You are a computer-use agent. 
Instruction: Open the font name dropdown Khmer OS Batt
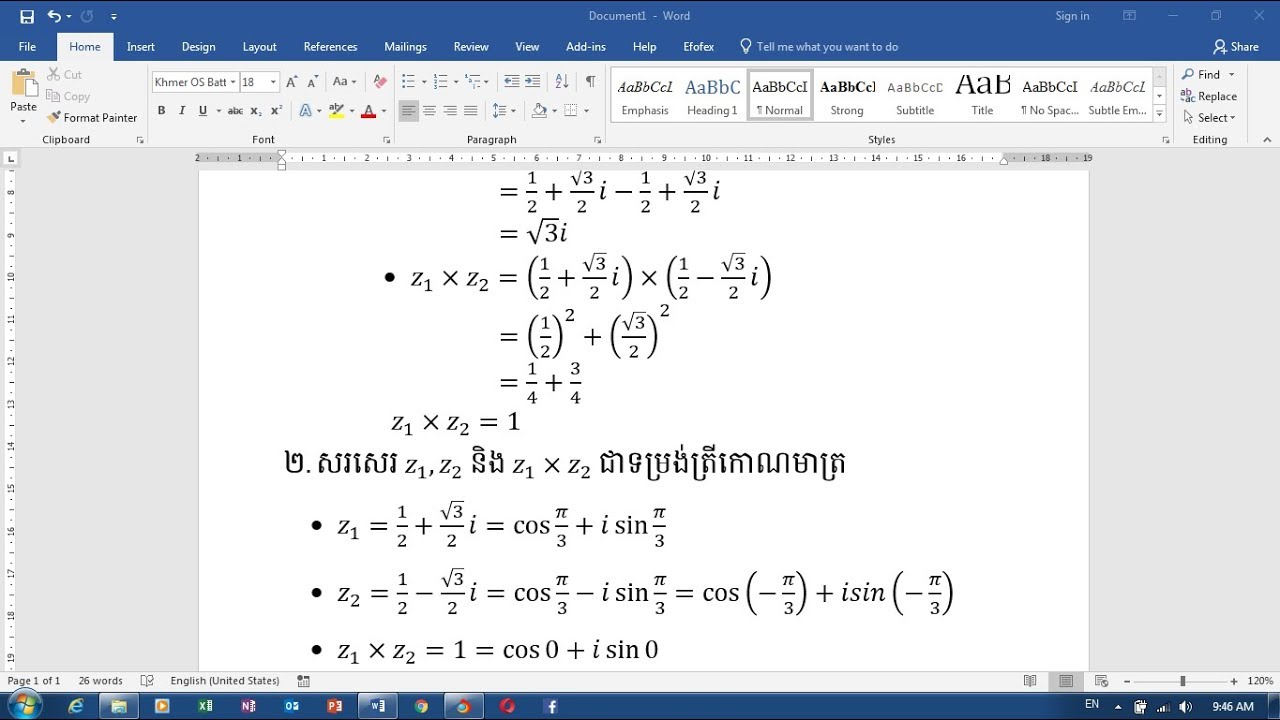tap(233, 82)
